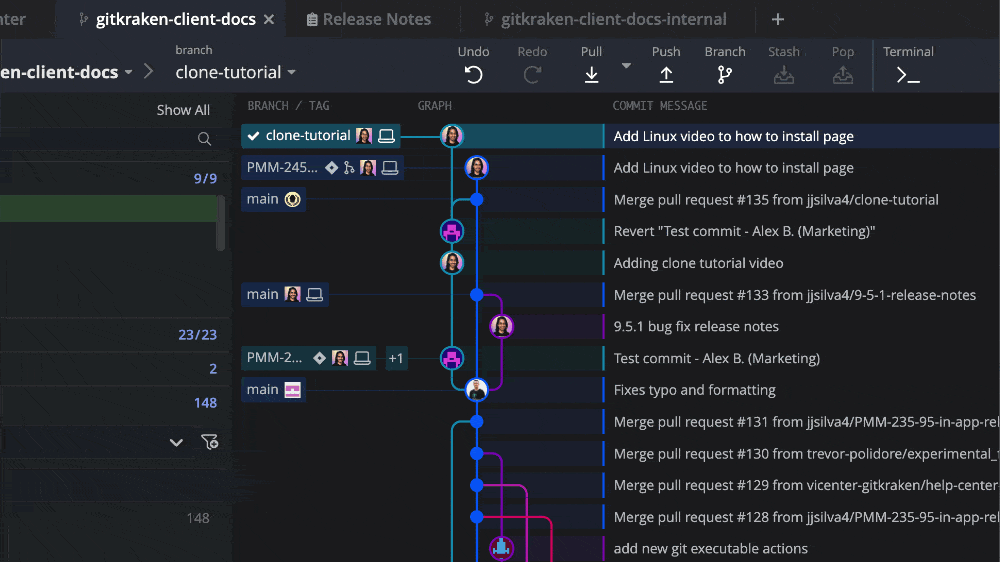The height and width of the screenshot is (562, 1000).
Task: Collapse section with the chevron down arrow
Action: [176, 442]
